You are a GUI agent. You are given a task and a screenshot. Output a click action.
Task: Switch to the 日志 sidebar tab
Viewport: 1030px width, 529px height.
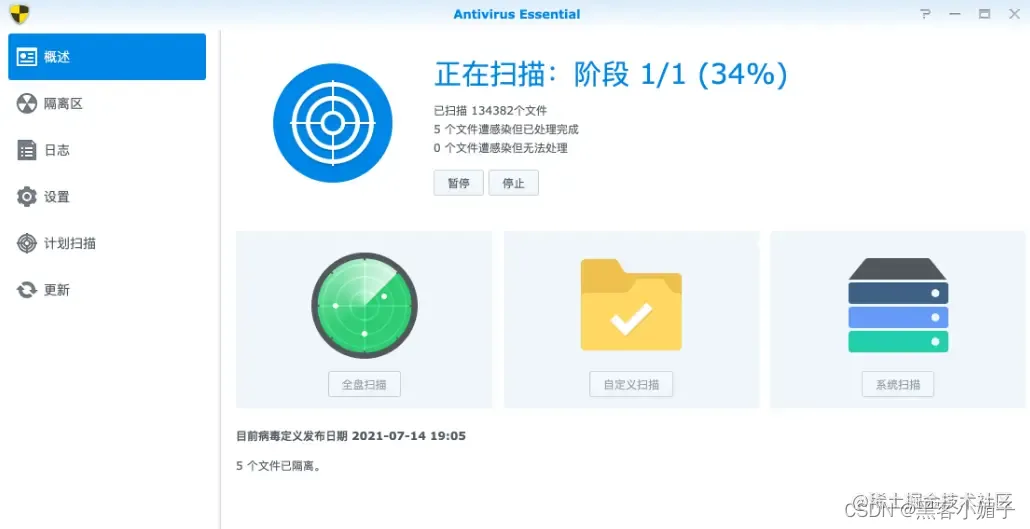[107, 150]
